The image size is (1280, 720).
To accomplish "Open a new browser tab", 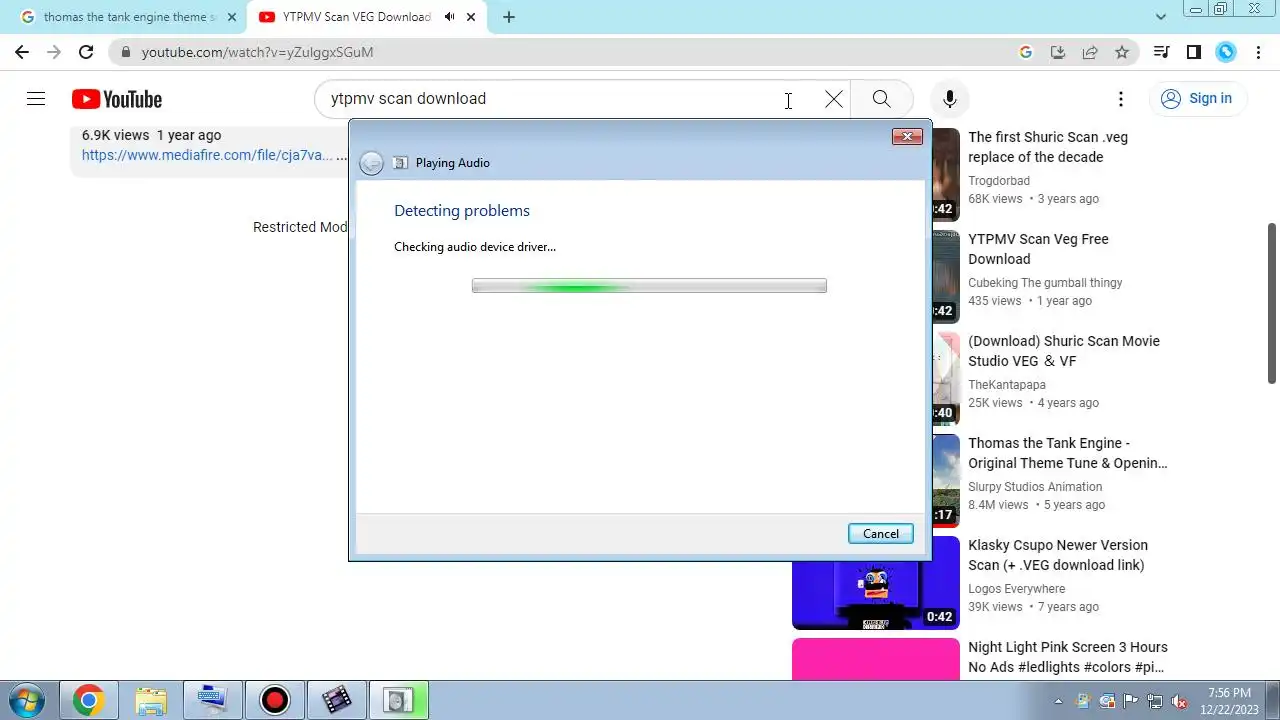I will pos(509,17).
